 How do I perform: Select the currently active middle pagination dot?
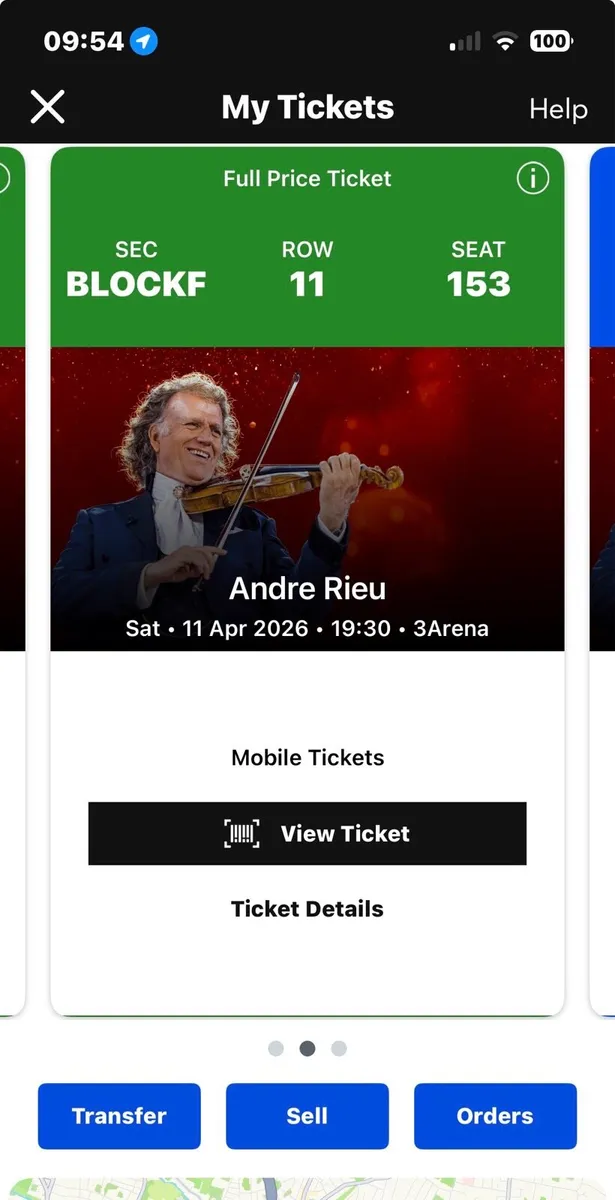(307, 1048)
